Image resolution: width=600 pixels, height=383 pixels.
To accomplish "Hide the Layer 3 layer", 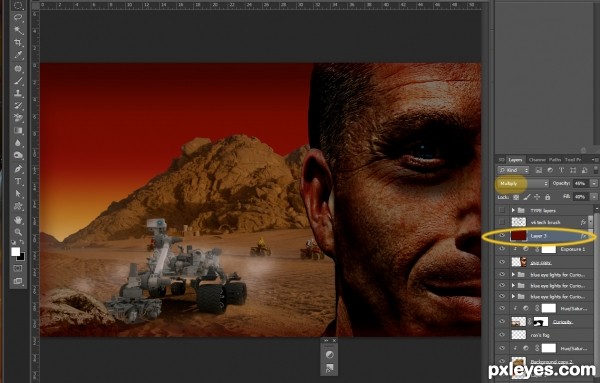I will (502, 236).
